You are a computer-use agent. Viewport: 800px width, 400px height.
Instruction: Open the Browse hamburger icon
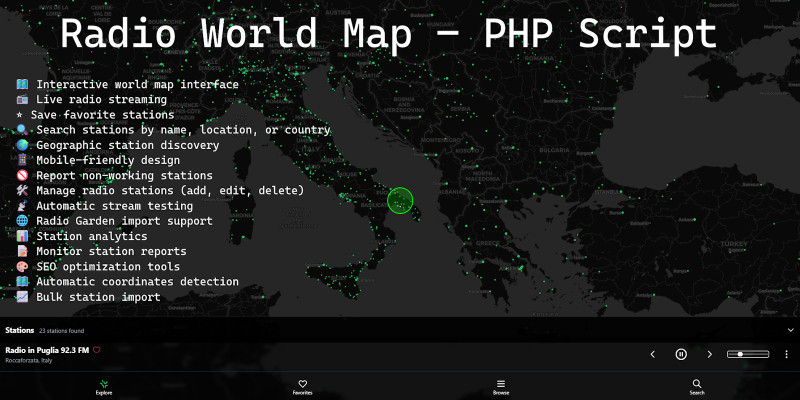501,384
